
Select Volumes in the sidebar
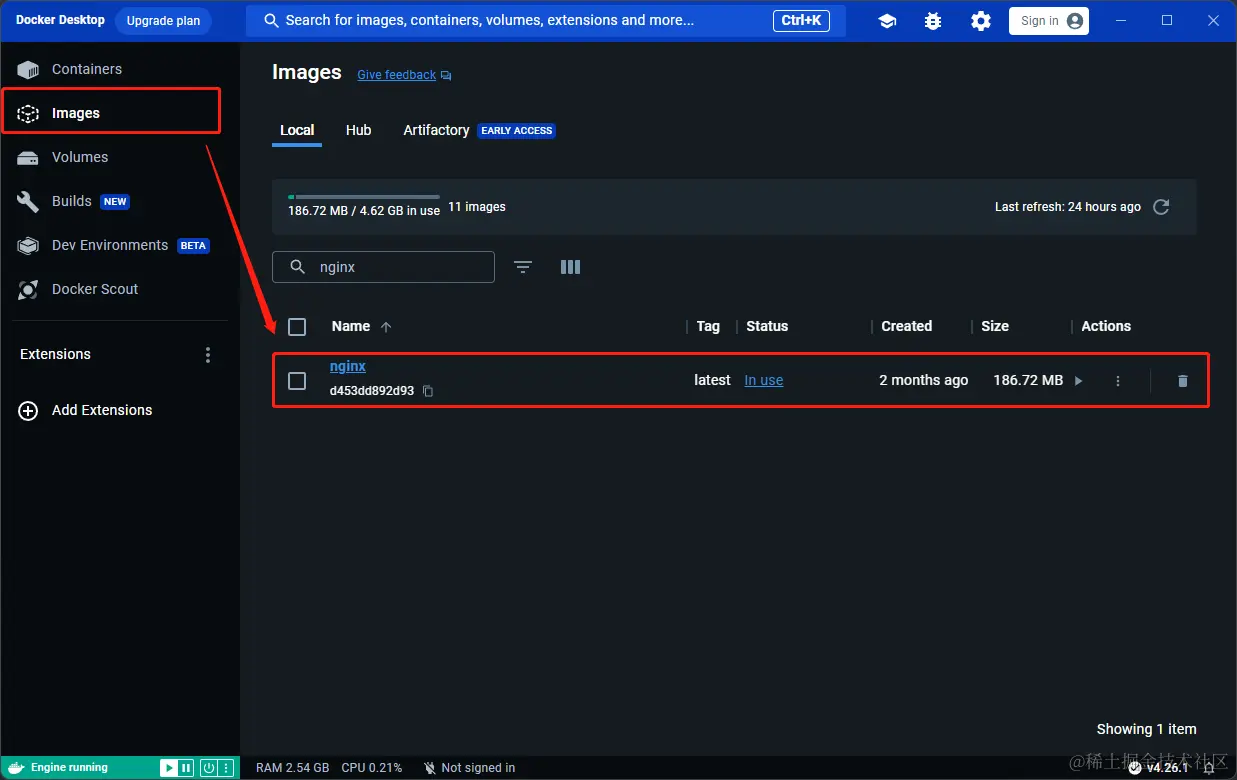[x=80, y=157]
